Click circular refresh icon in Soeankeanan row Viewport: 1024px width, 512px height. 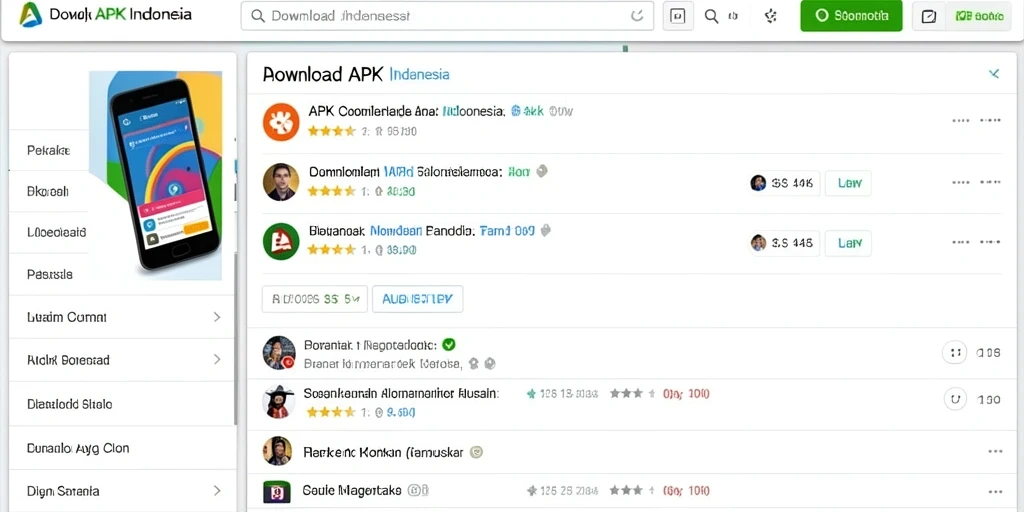pos(955,399)
